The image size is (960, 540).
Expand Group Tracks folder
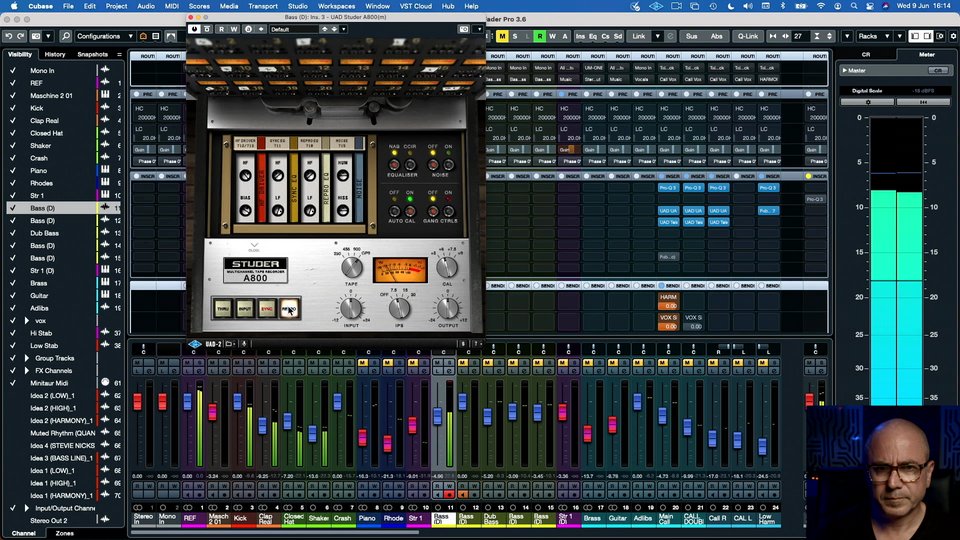pyautogui.click(x=26, y=358)
